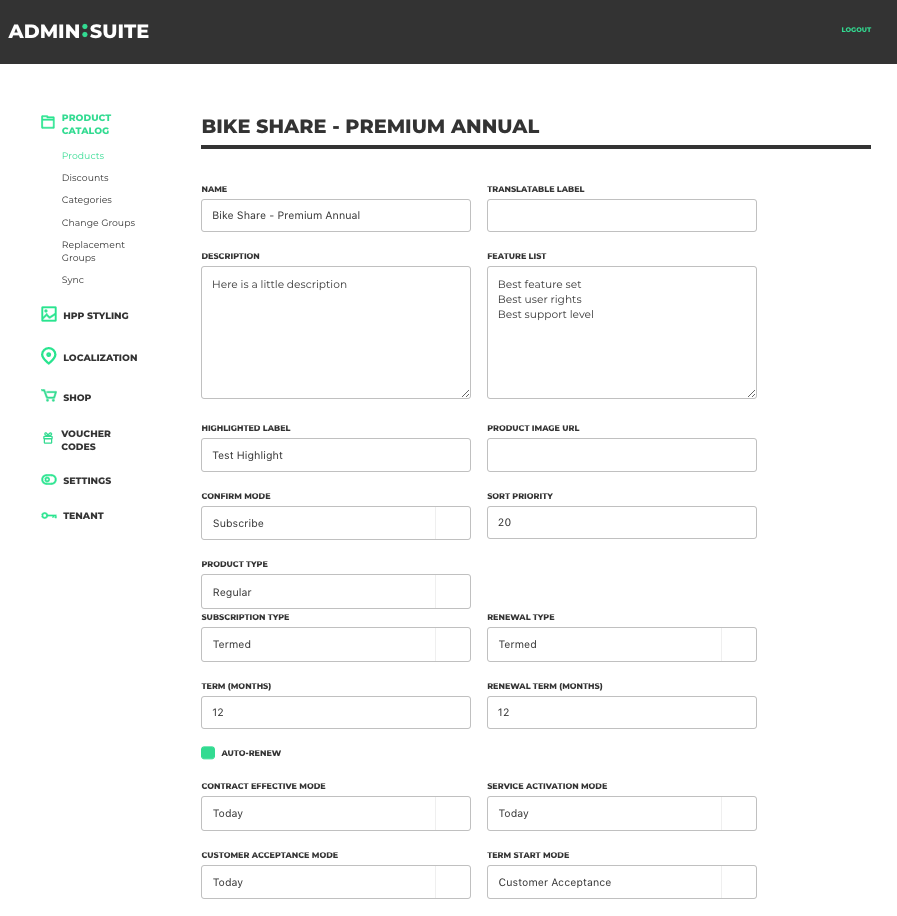Viewport: 897px width, 916px height.
Task: Go to Localization section
Action: coord(100,358)
